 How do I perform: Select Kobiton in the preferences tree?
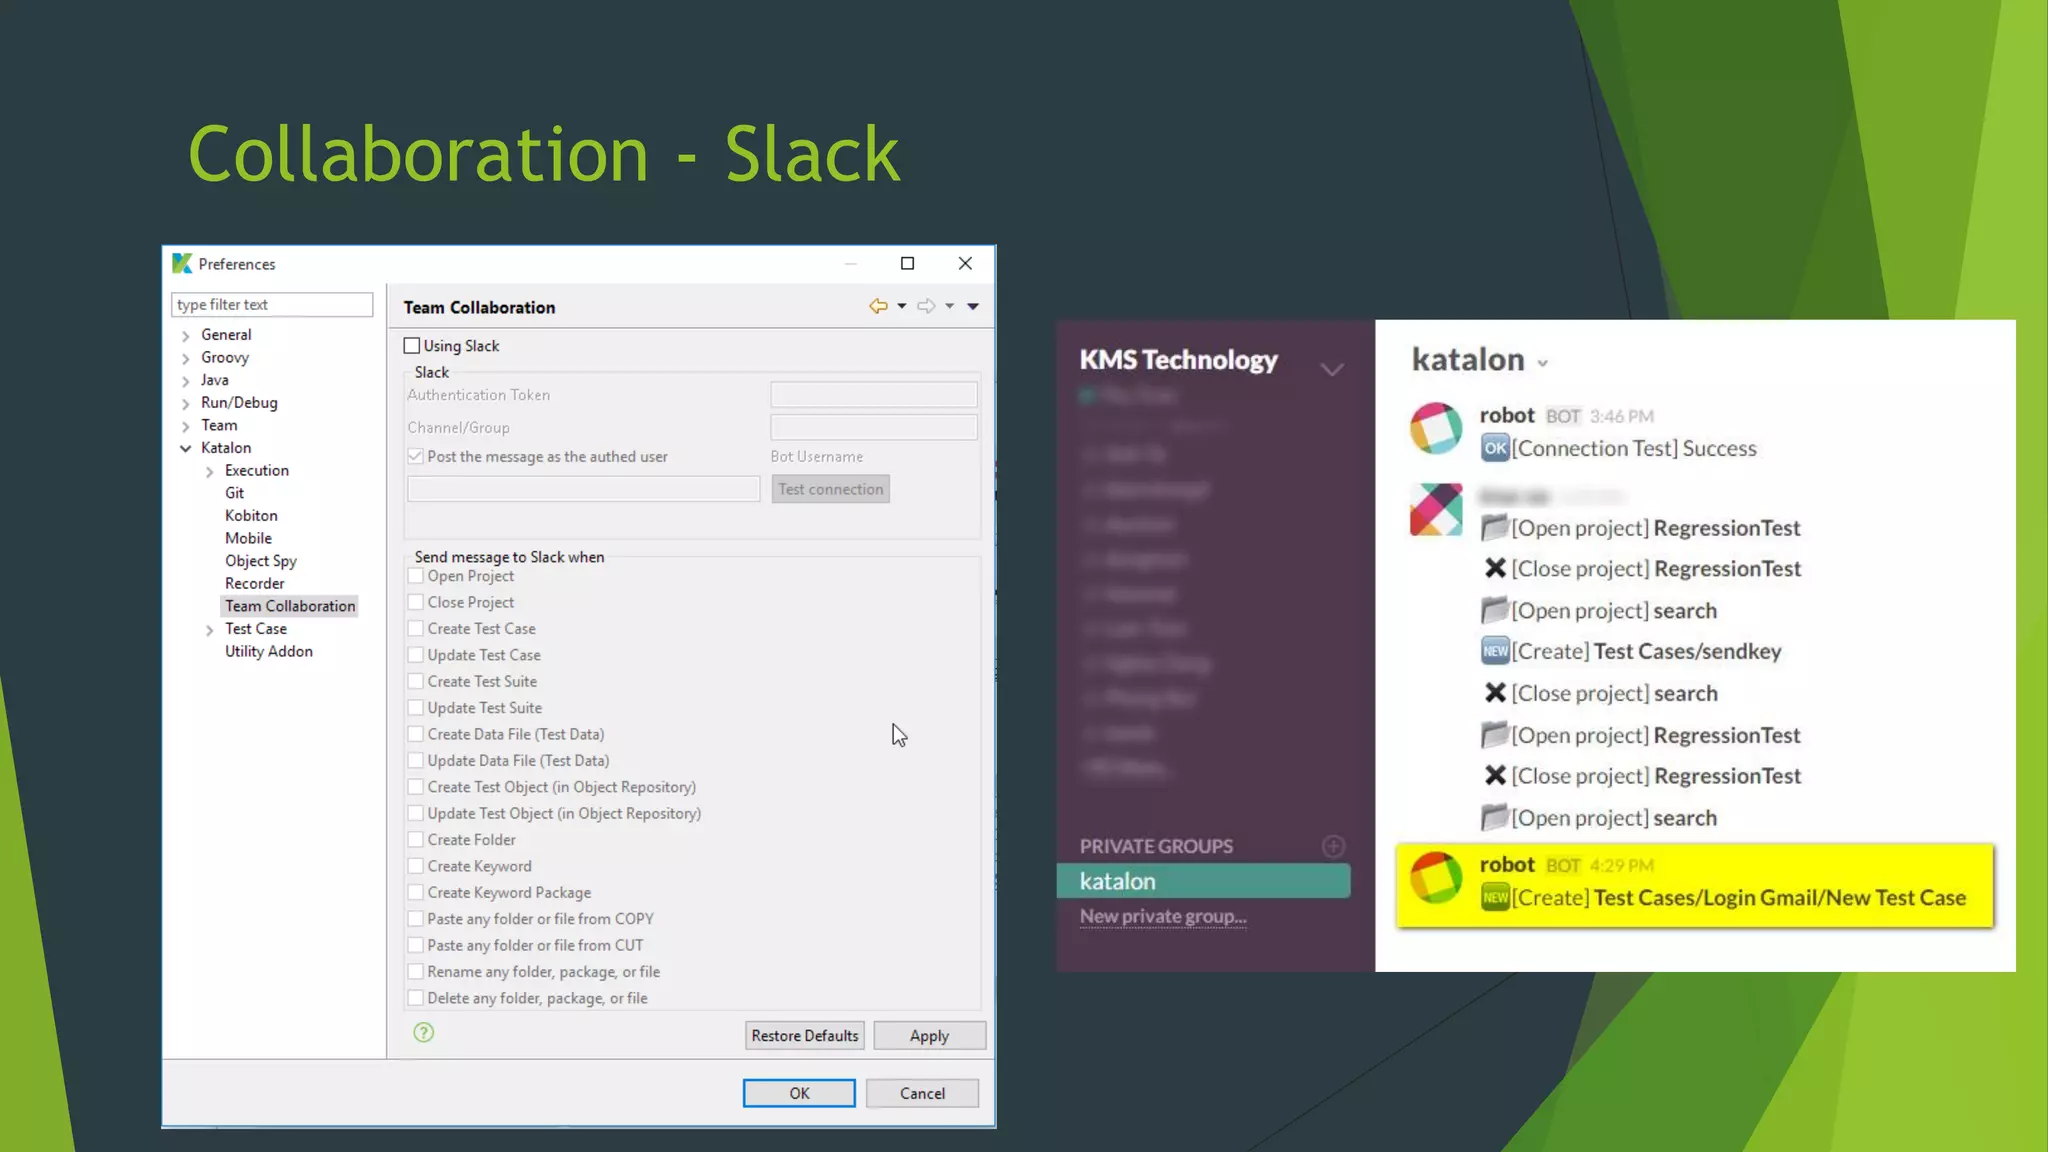pyautogui.click(x=251, y=515)
